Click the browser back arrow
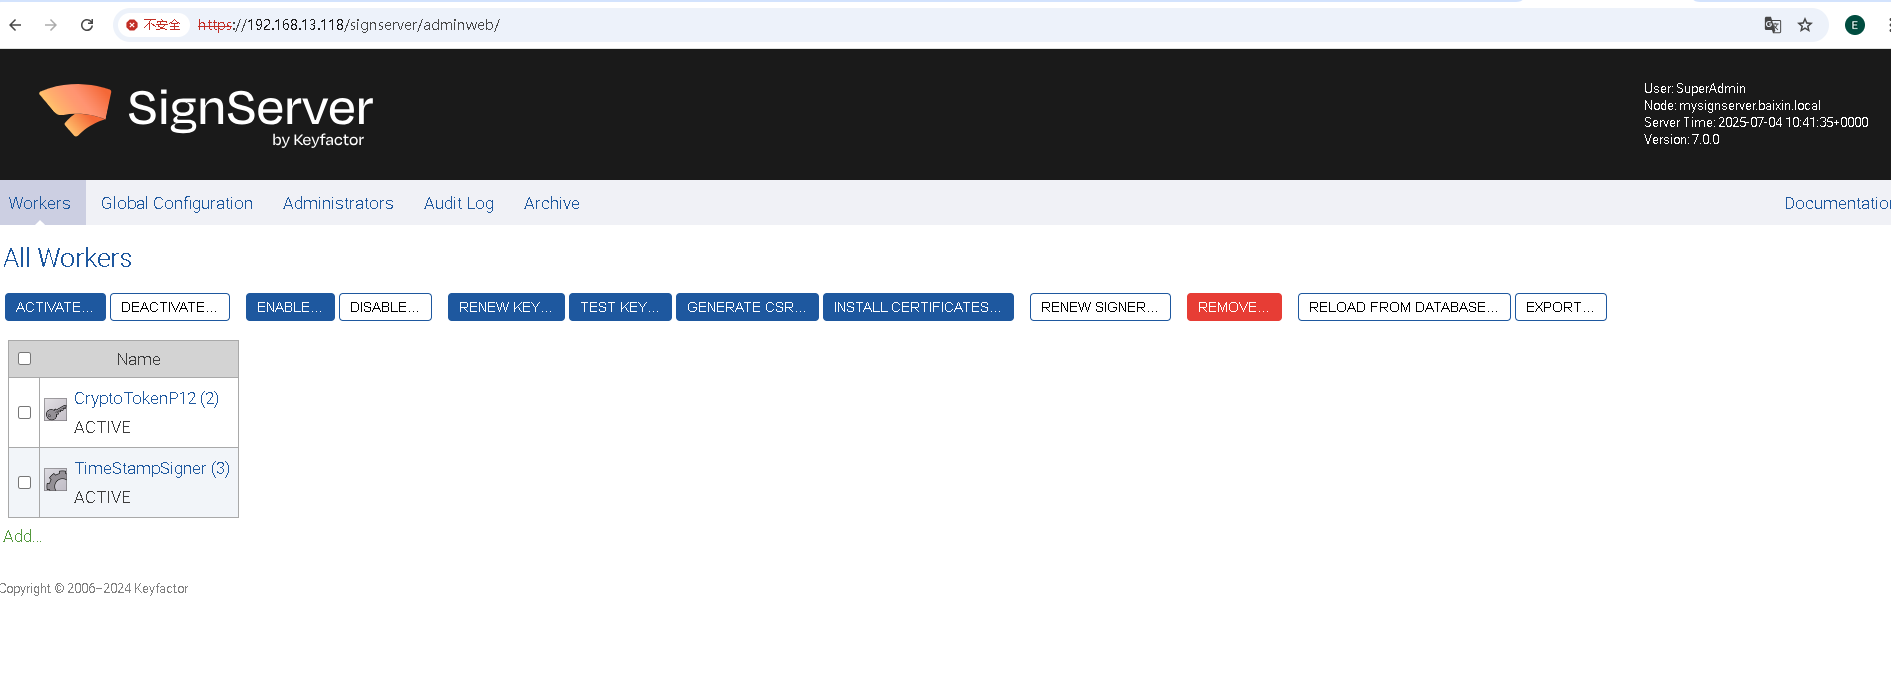The height and width of the screenshot is (700, 1891). point(16,25)
